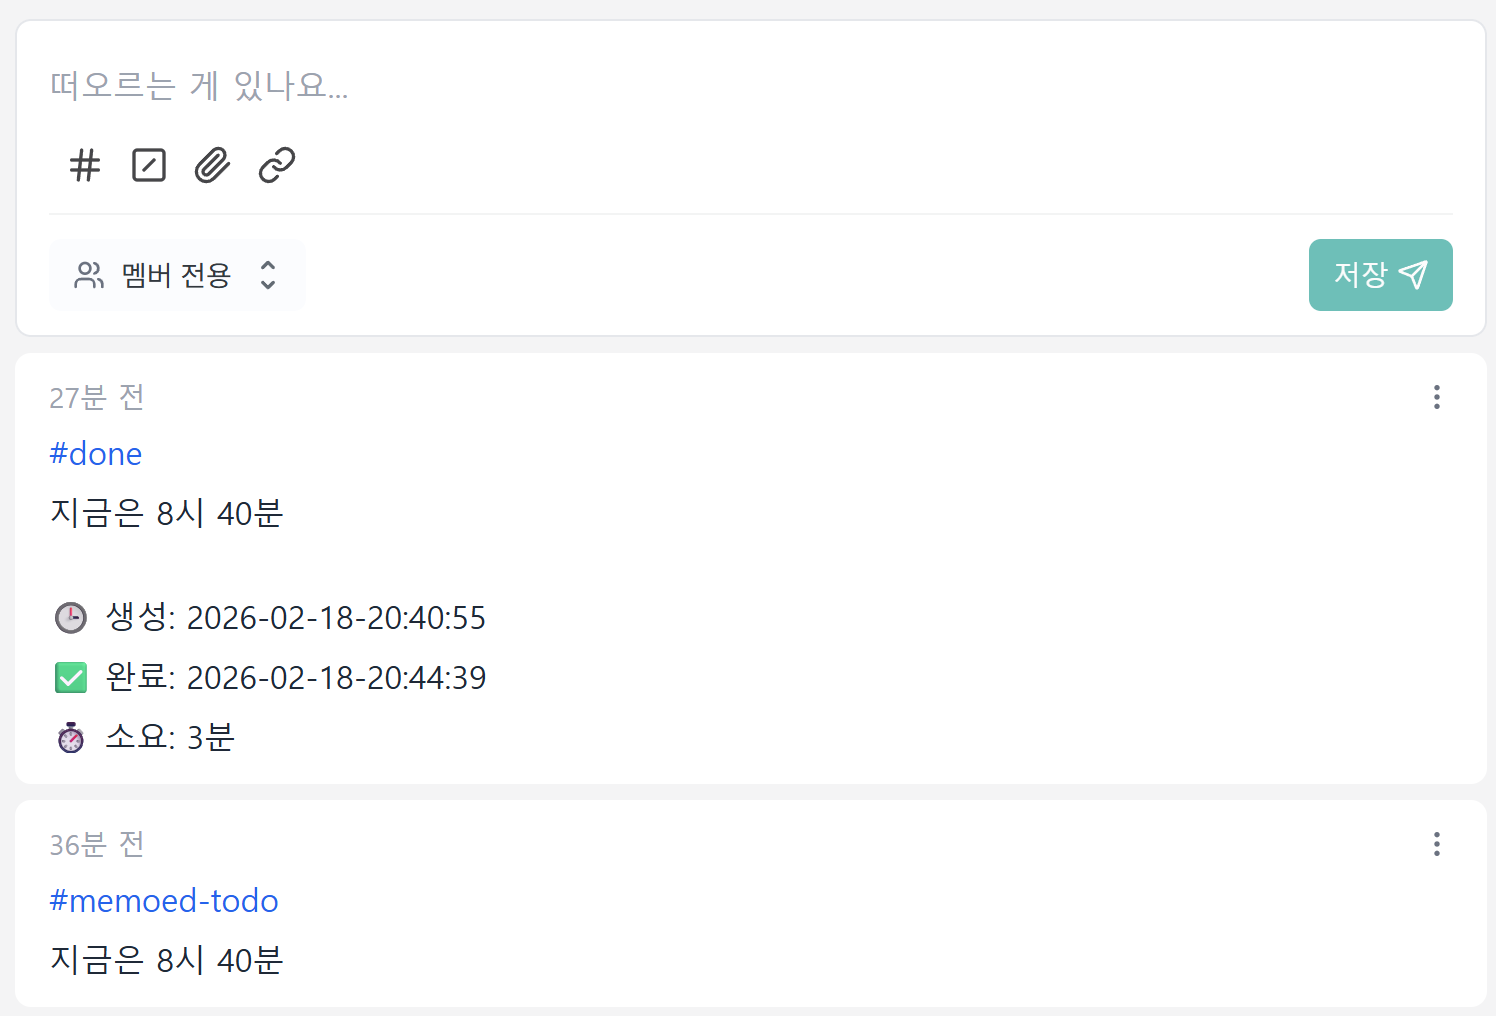Screen dimensions: 1496x1016
Task: Click the 생성 2026-02-18-20:40:55 line
Action: point(296,618)
